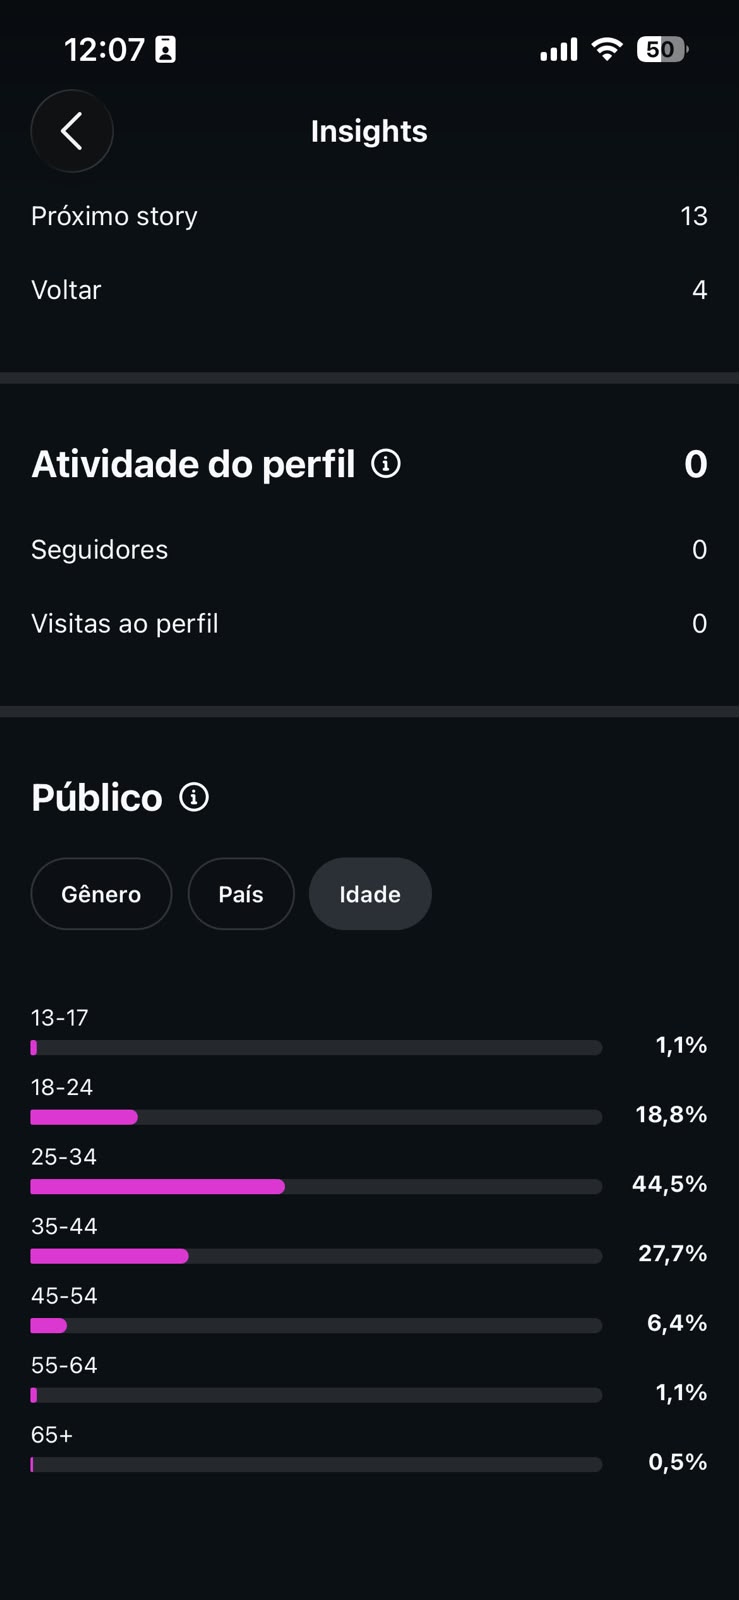The image size is (739, 1600).
Task: Switch to the Gênero tab
Action: tap(101, 894)
